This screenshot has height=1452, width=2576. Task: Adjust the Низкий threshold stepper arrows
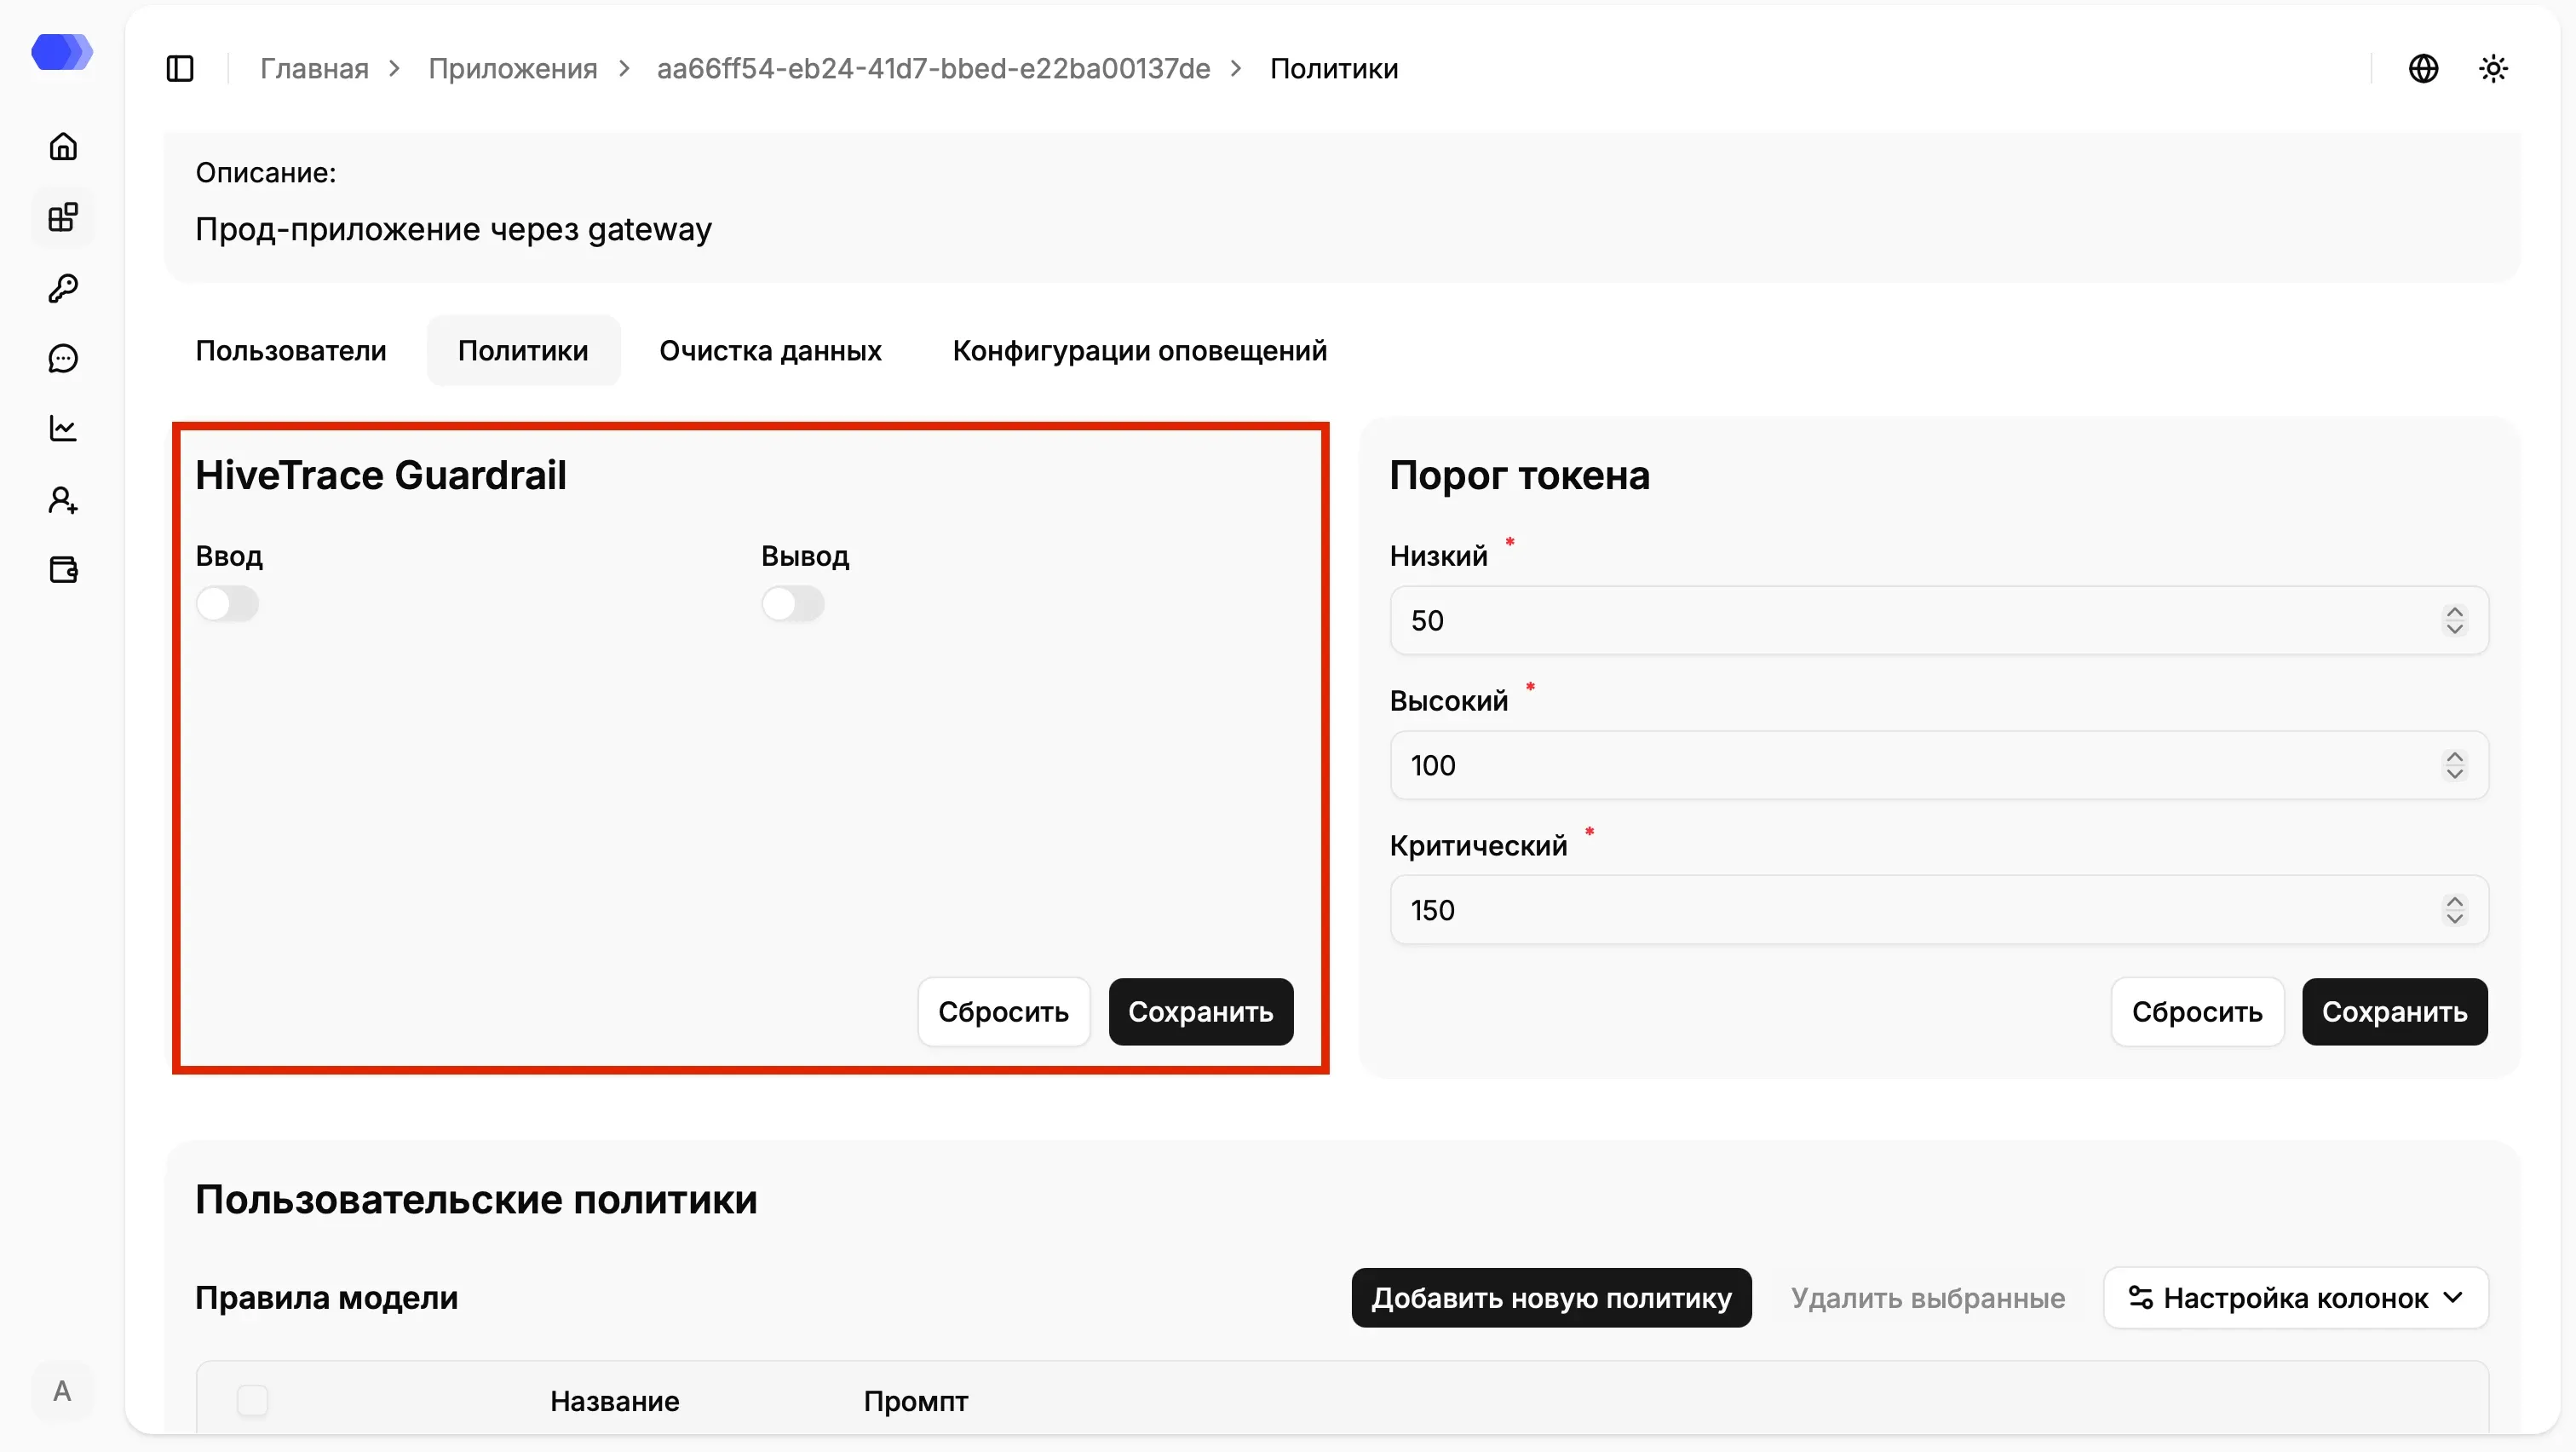[2455, 620]
